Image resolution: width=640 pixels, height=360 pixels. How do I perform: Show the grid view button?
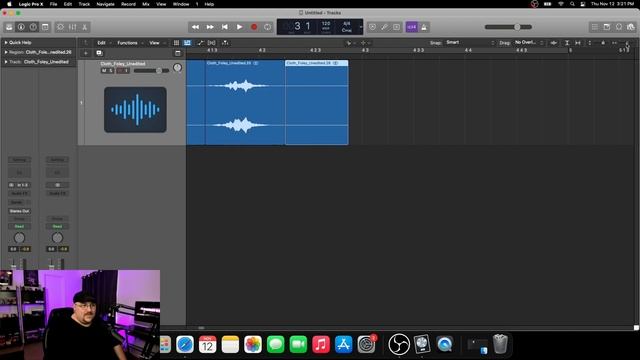[x=176, y=43]
